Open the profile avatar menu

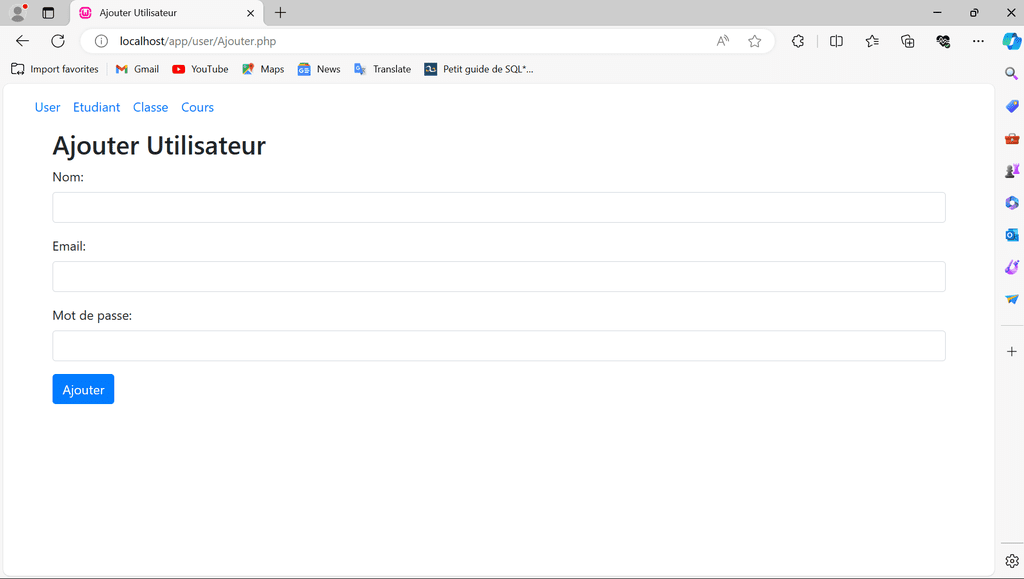tap(19, 12)
